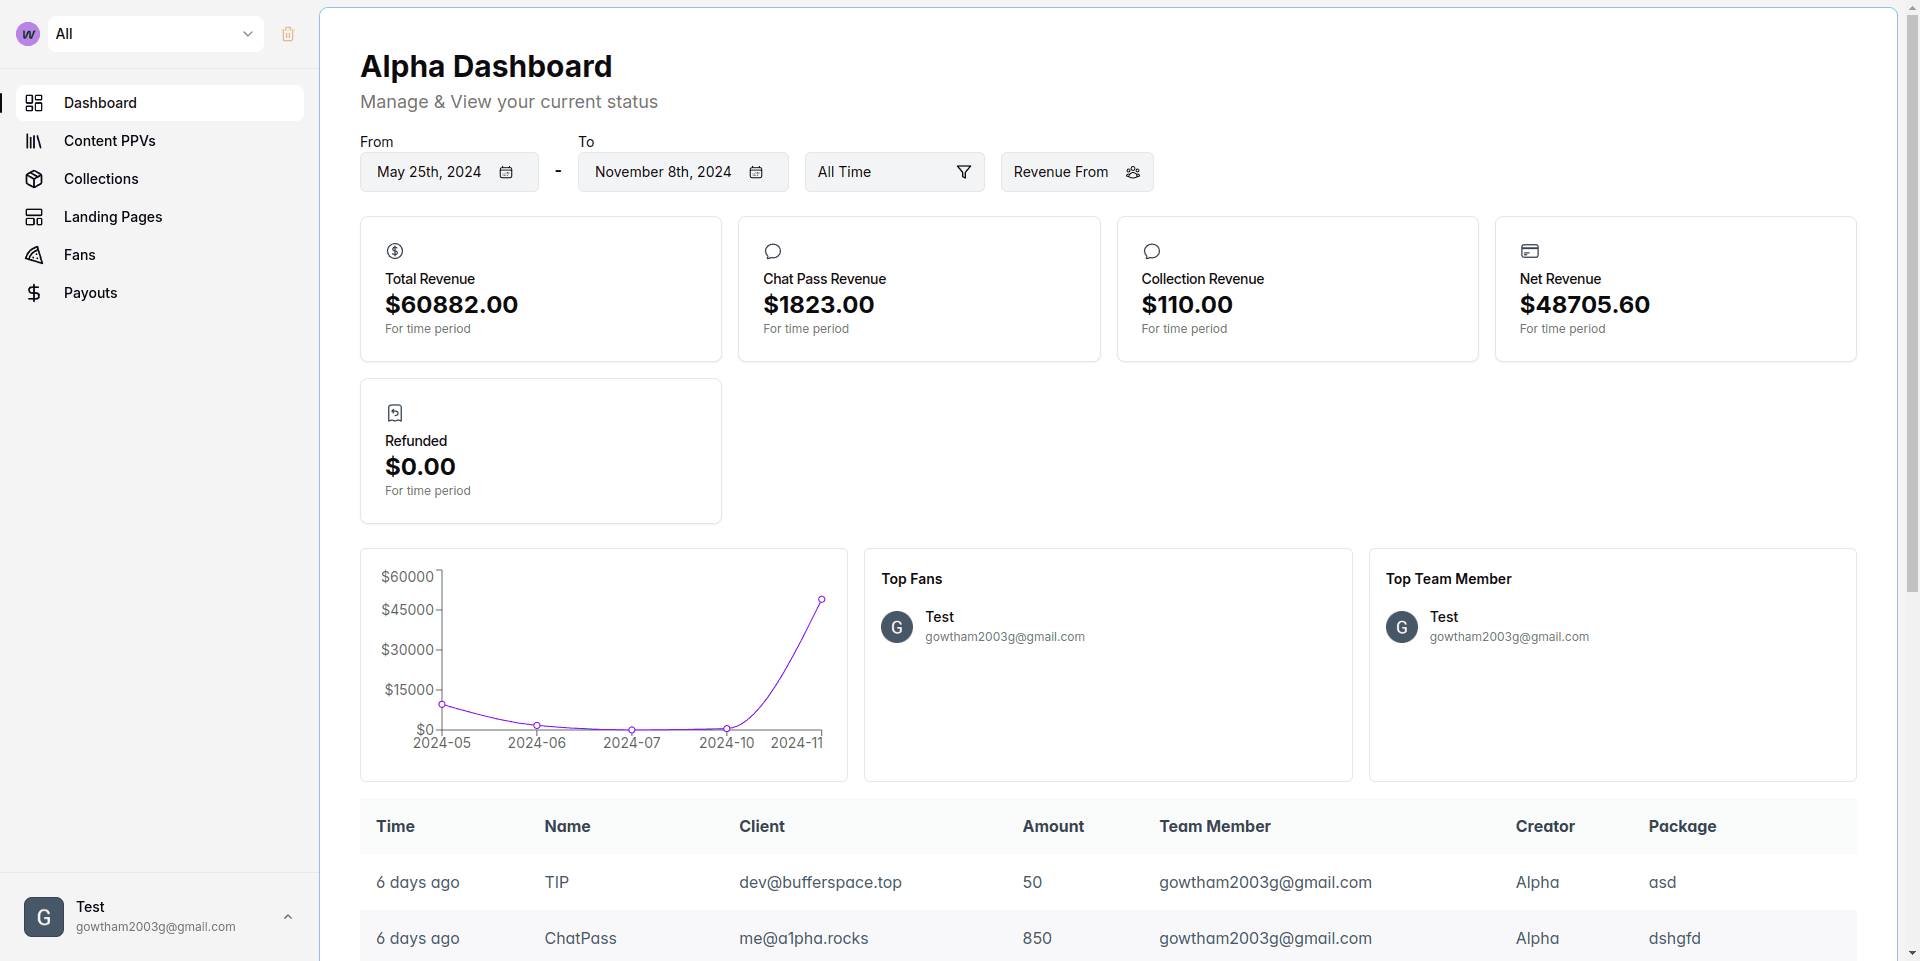Image resolution: width=1920 pixels, height=961 pixels.
Task: Click the asd package cell
Action: [1662, 883]
